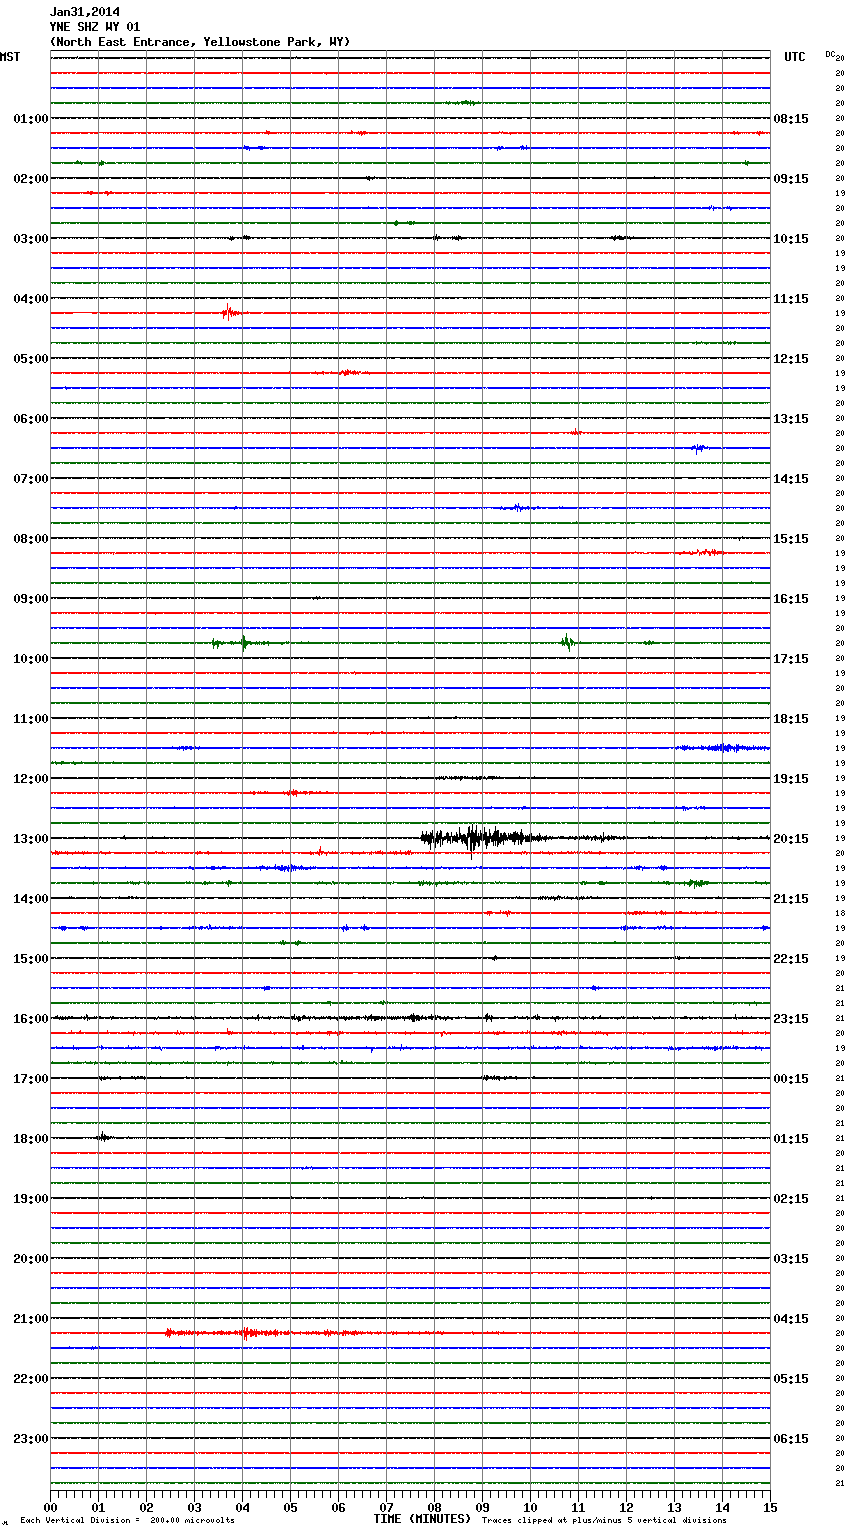The width and height of the screenshot is (850, 1534).
Task: Click the UTC timezone label
Action: pos(795,57)
